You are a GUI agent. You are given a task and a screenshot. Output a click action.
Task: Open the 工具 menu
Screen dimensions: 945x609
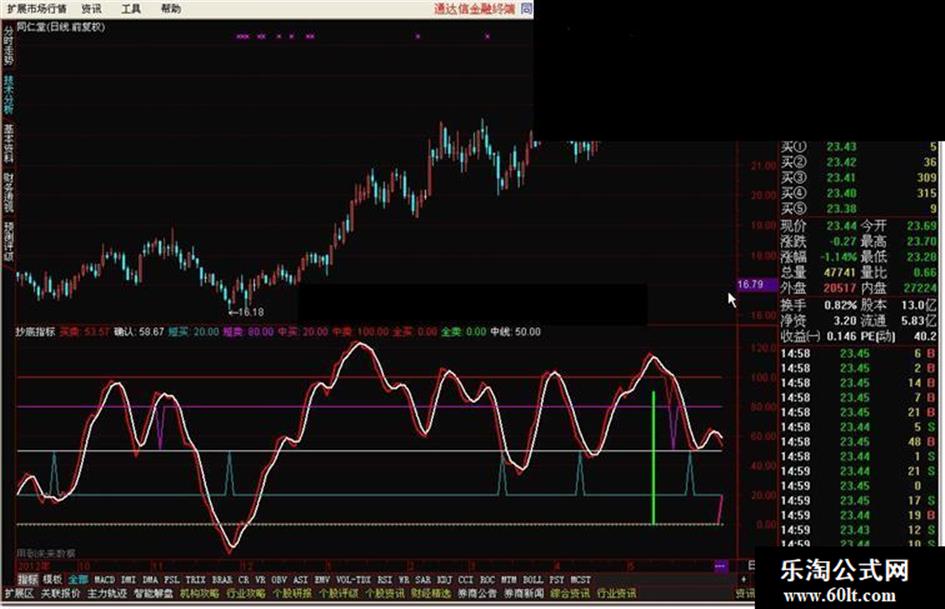[131, 8]
